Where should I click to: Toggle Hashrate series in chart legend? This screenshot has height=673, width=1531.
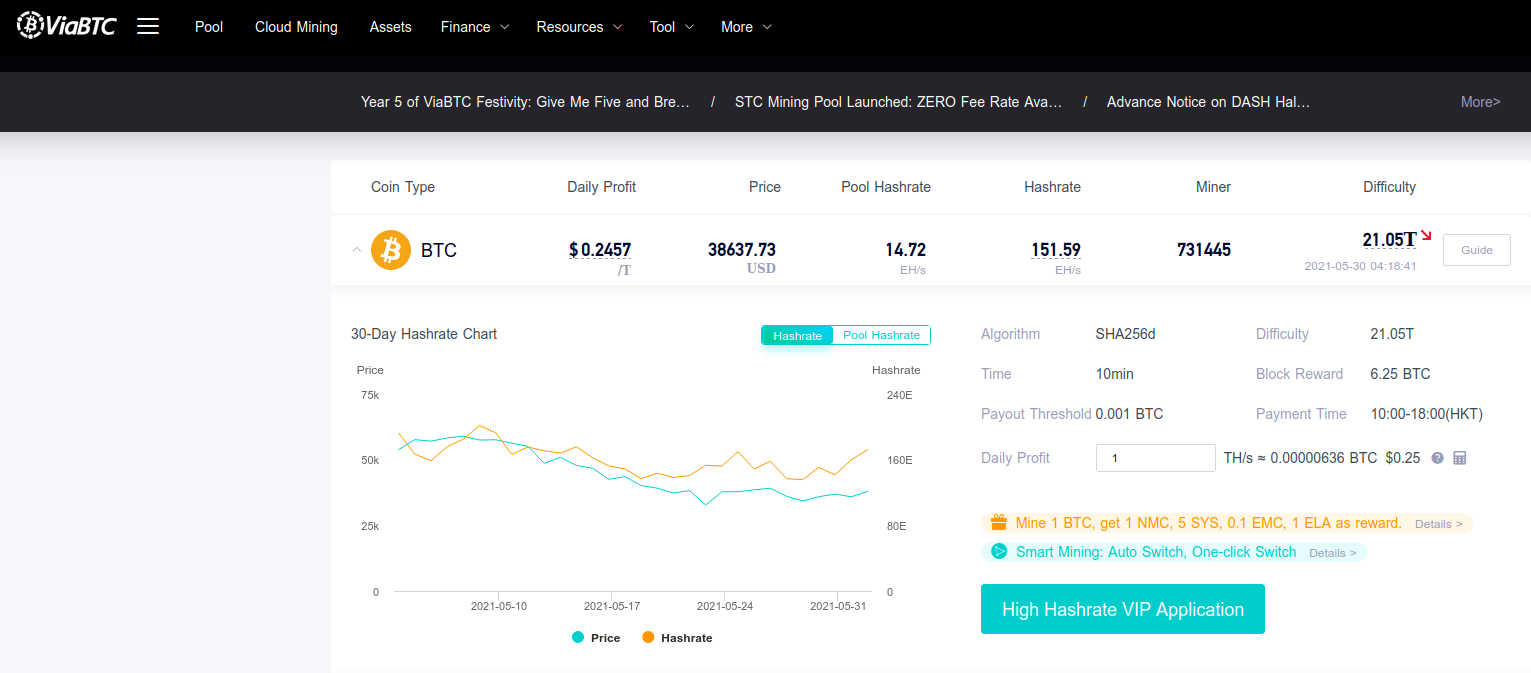[677, 638]
